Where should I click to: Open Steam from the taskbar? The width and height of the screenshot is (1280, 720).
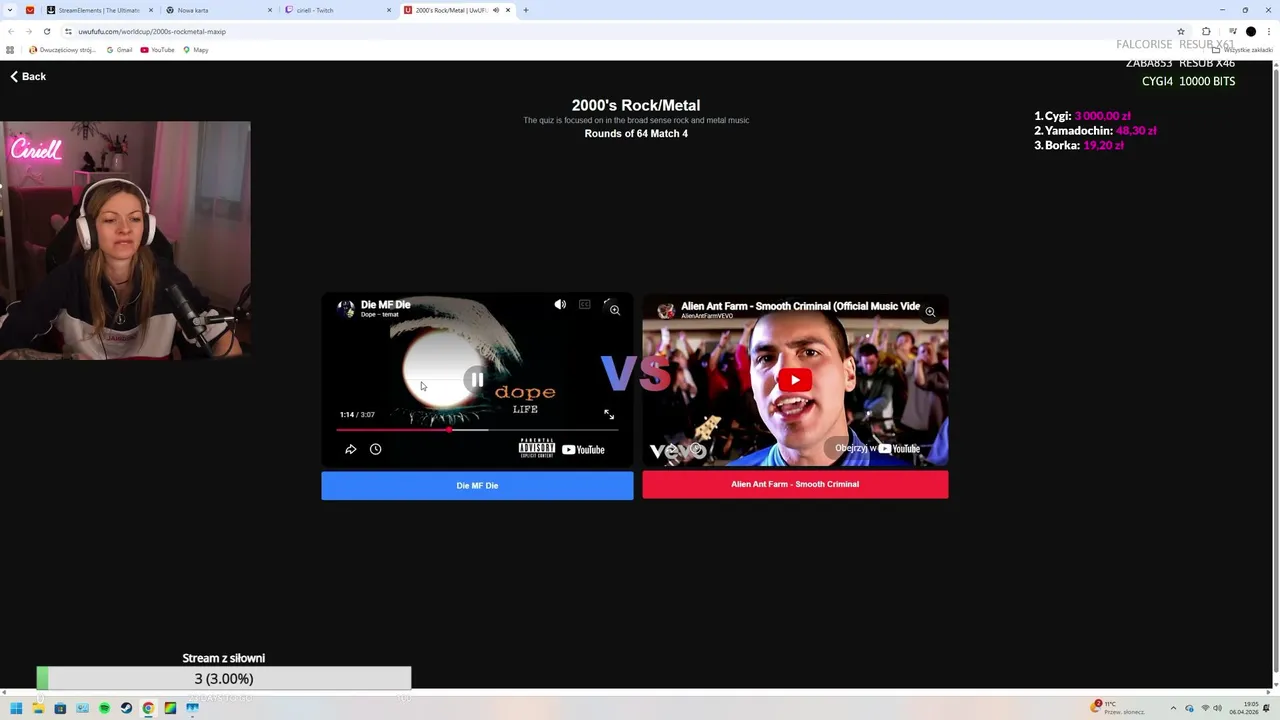coord(126,708)
